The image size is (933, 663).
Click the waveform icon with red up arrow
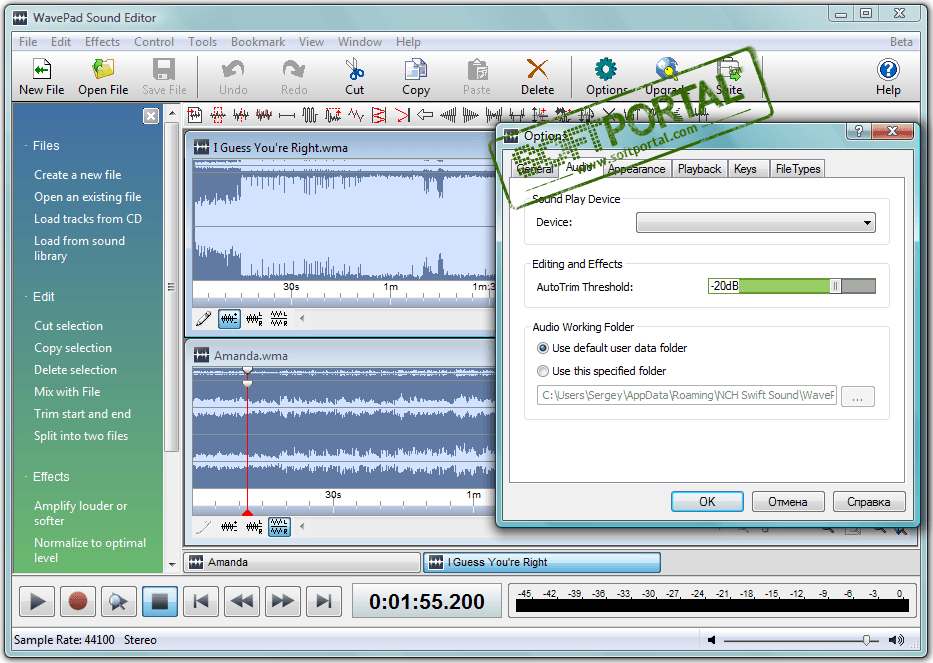pyautogui.click(x=333, y=114)
